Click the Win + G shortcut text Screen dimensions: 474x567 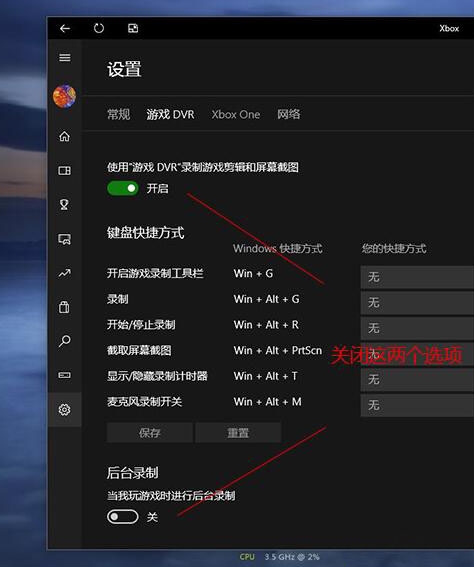pos(253,273)
